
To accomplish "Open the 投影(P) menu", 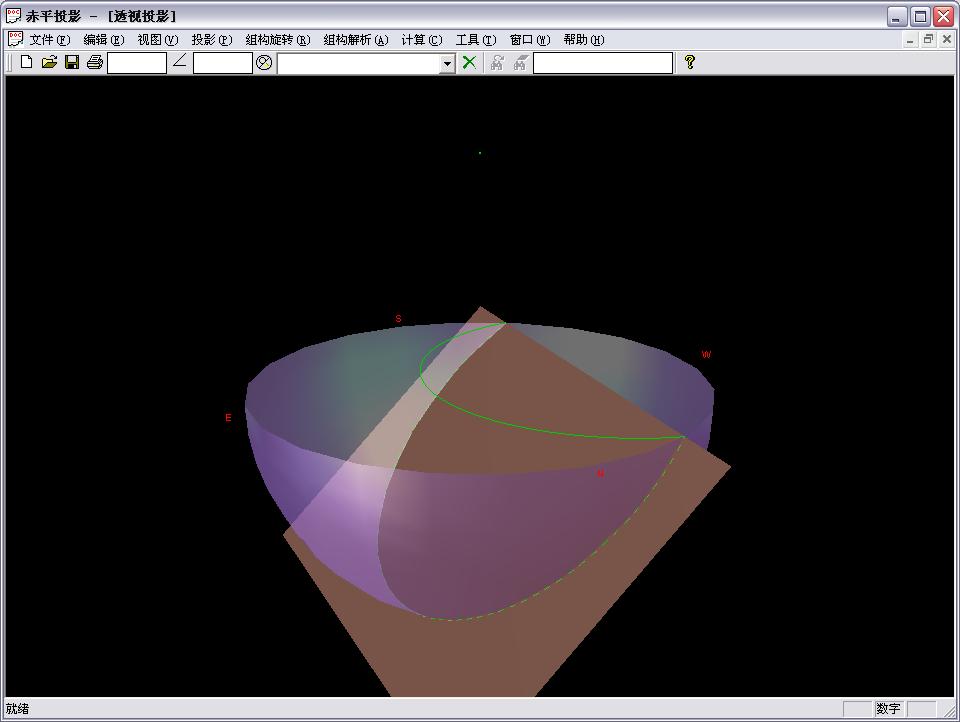I will click(x=211, y=40).
